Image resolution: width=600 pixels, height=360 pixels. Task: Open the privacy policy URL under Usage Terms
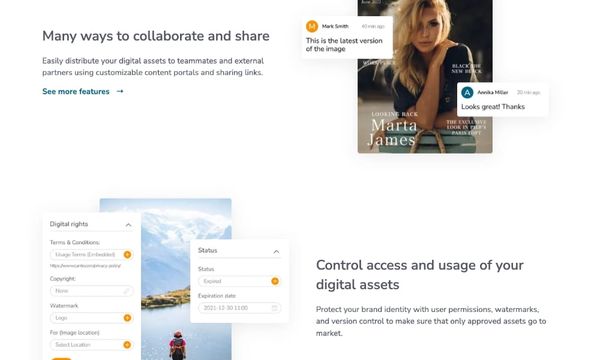[85, 266]
